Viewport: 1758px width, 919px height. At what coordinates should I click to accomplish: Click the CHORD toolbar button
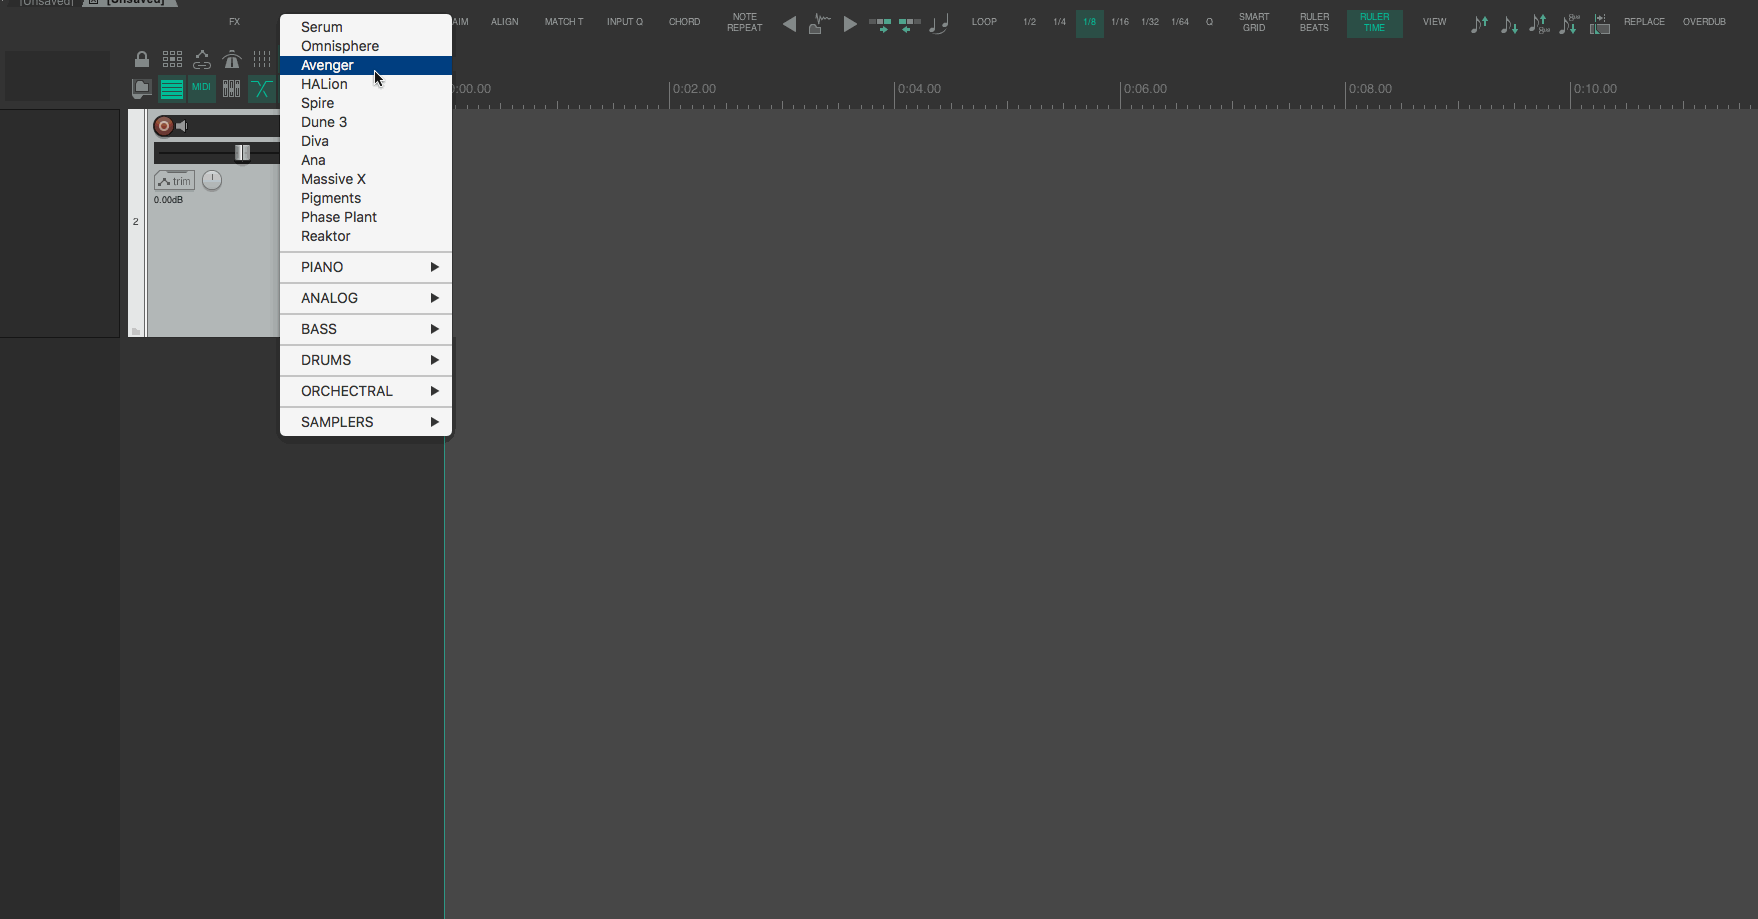[685, 22]
